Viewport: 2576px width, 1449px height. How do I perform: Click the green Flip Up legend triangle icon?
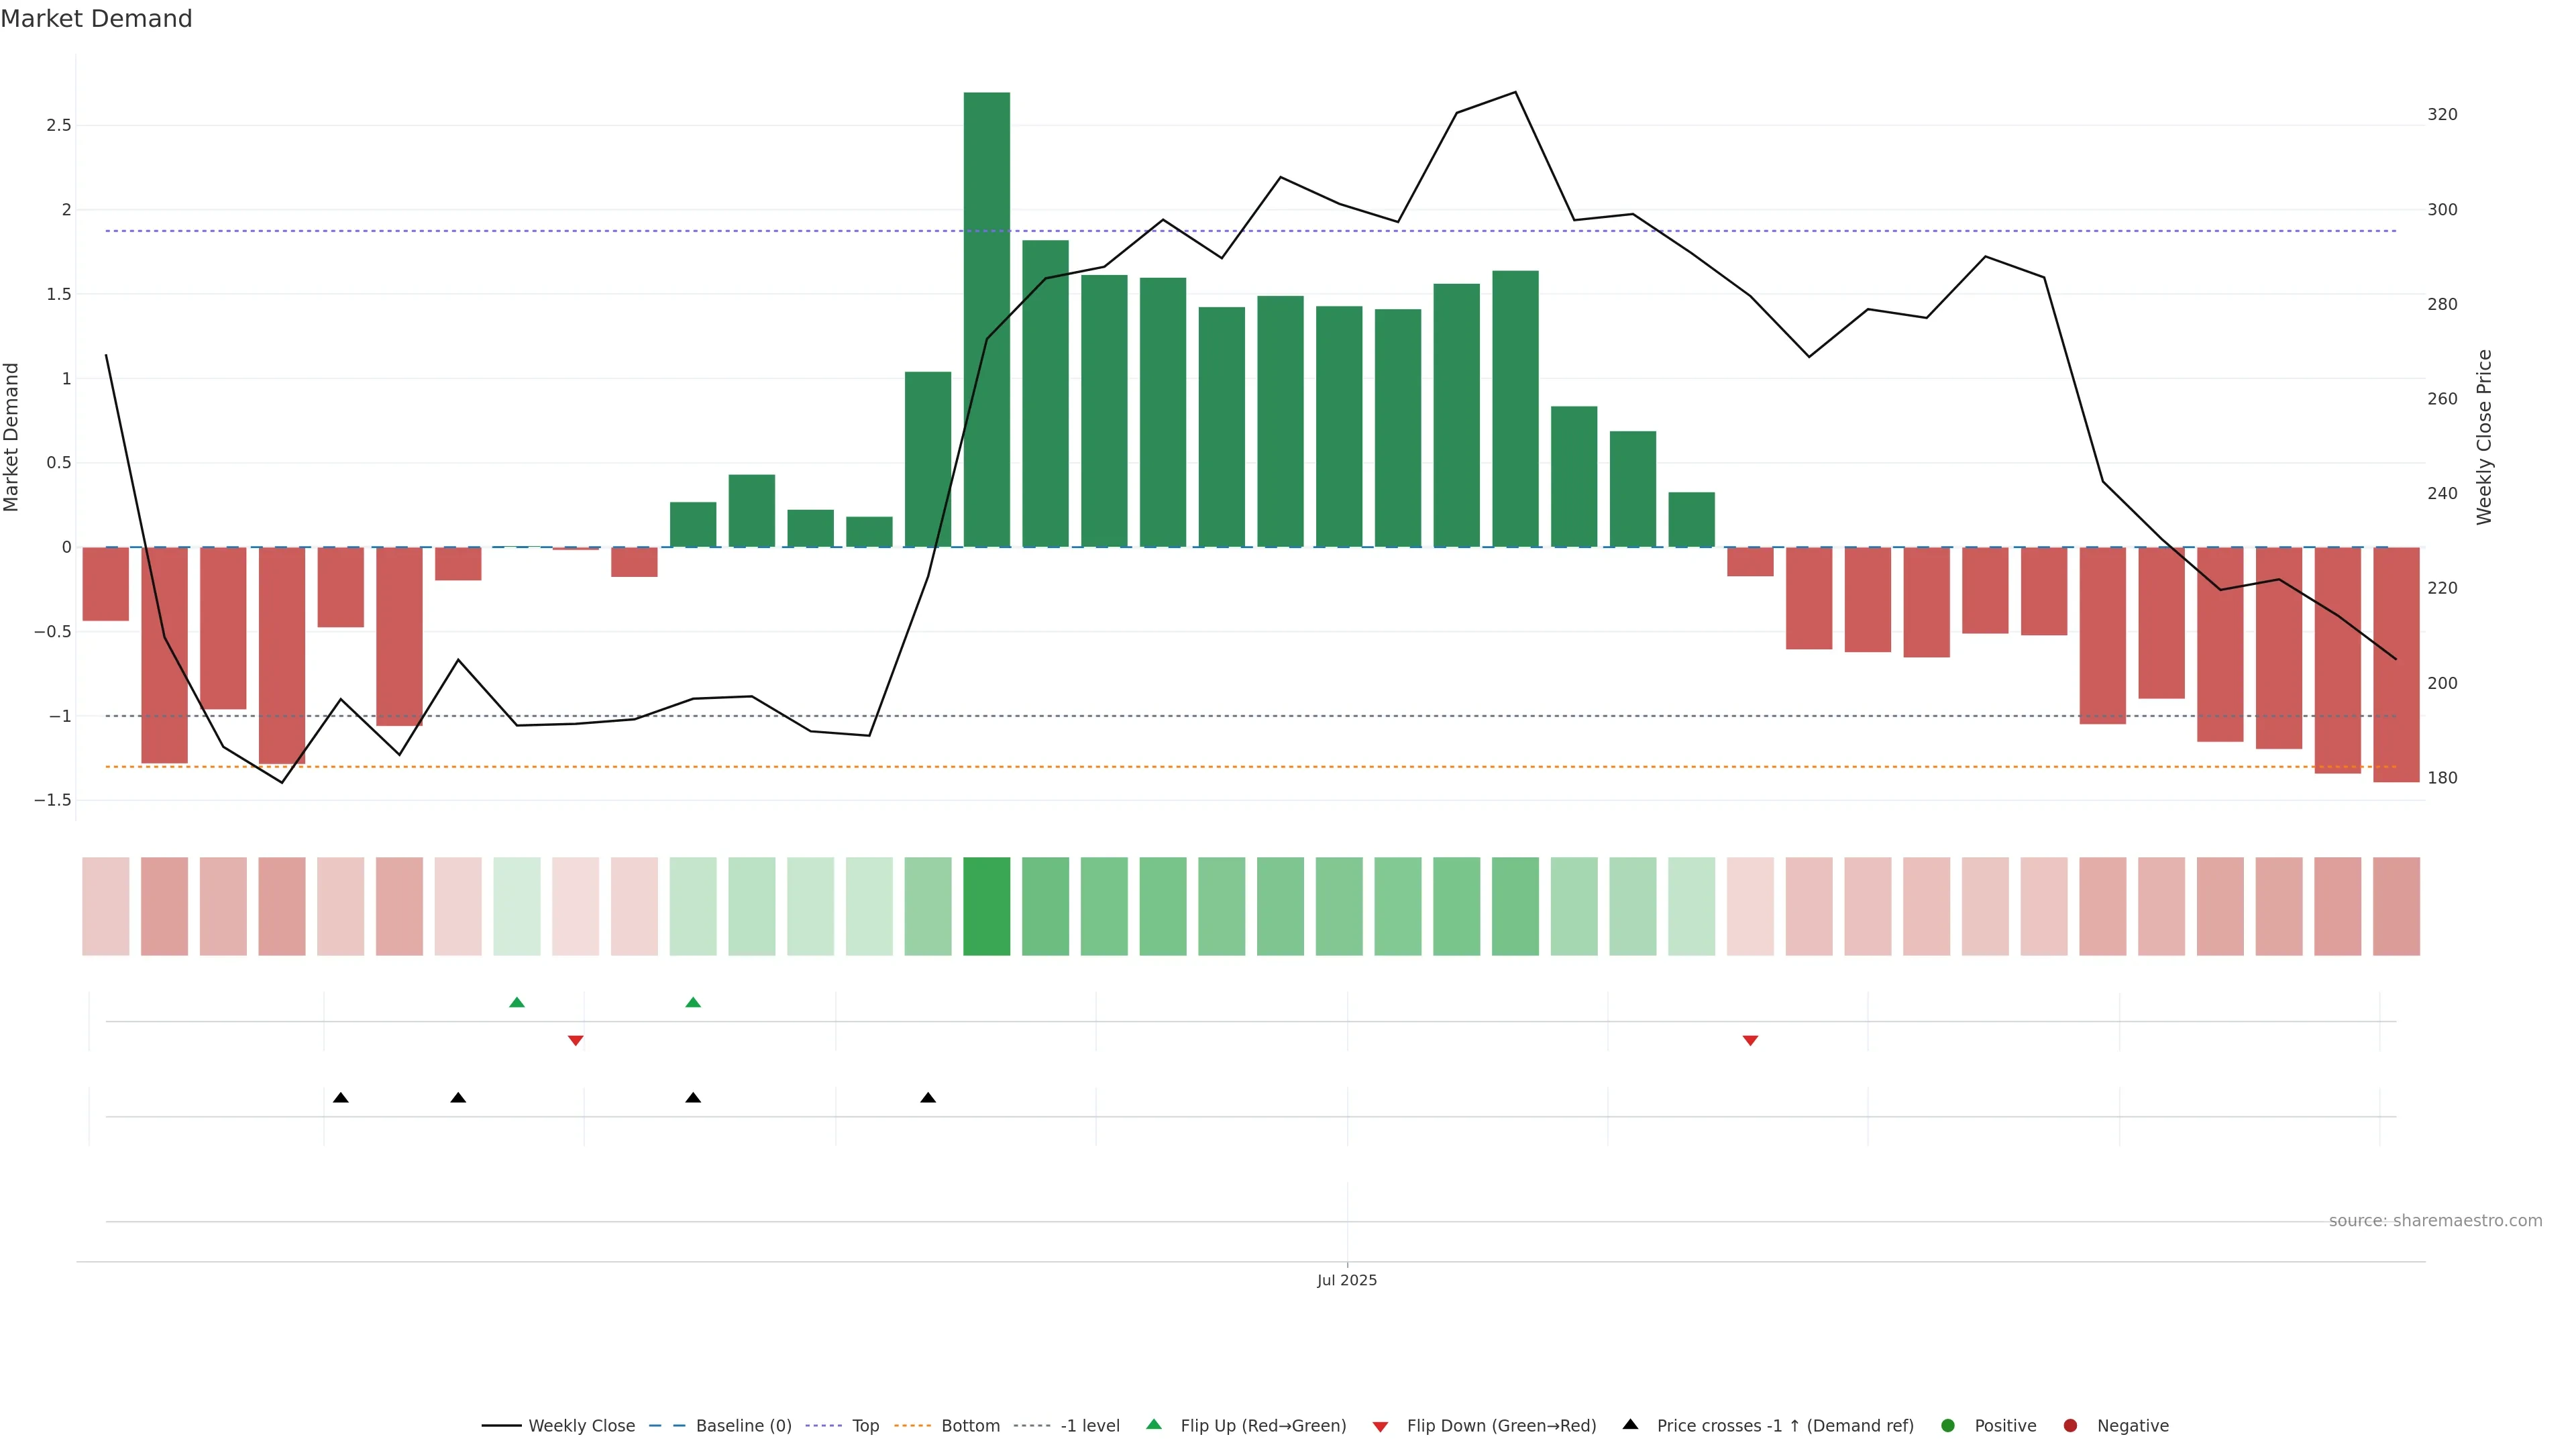pos(1154,1425)
